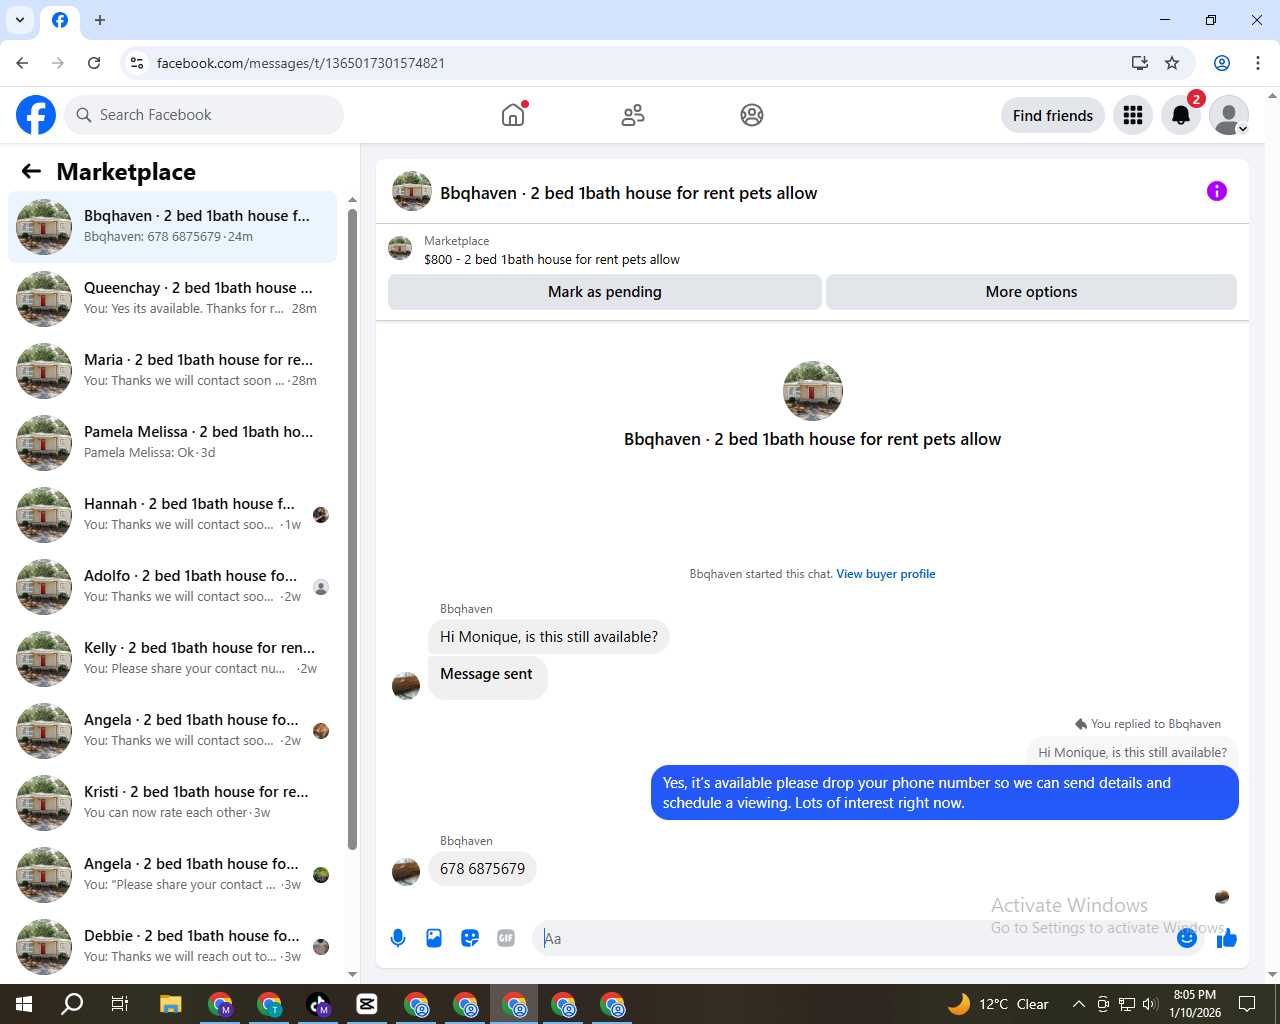Choose a sticker icon in composer

pos(470,938)
